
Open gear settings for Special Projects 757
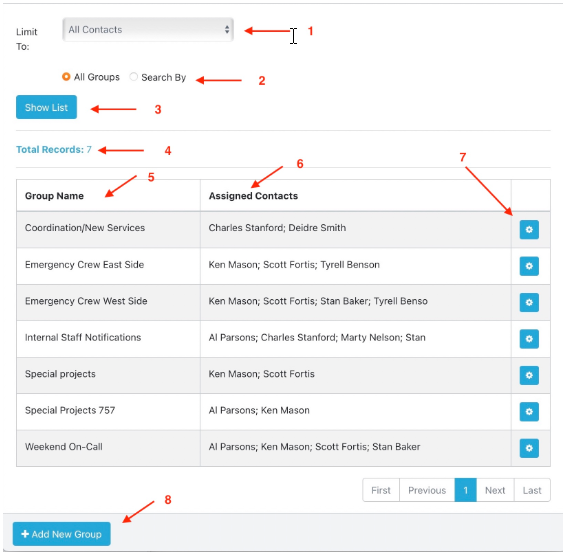[x=529, y=411]
